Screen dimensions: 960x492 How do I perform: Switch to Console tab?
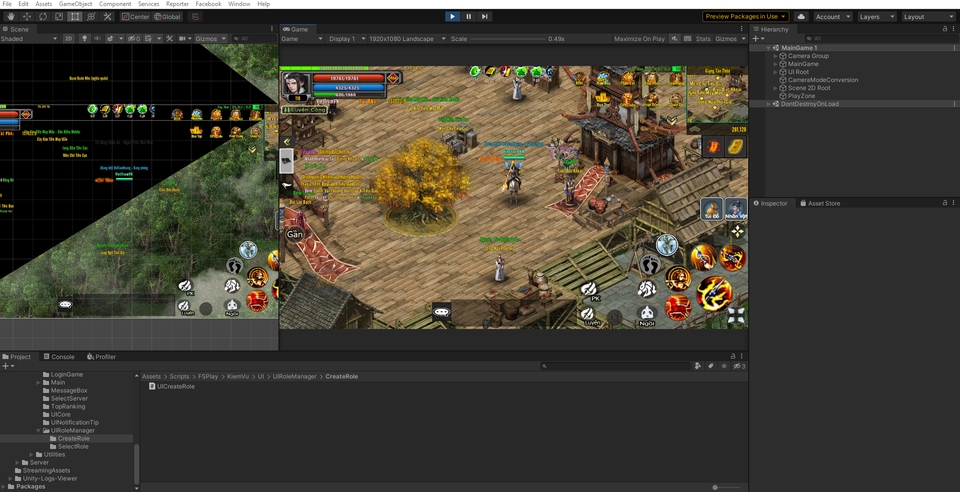tap(58, 357)
